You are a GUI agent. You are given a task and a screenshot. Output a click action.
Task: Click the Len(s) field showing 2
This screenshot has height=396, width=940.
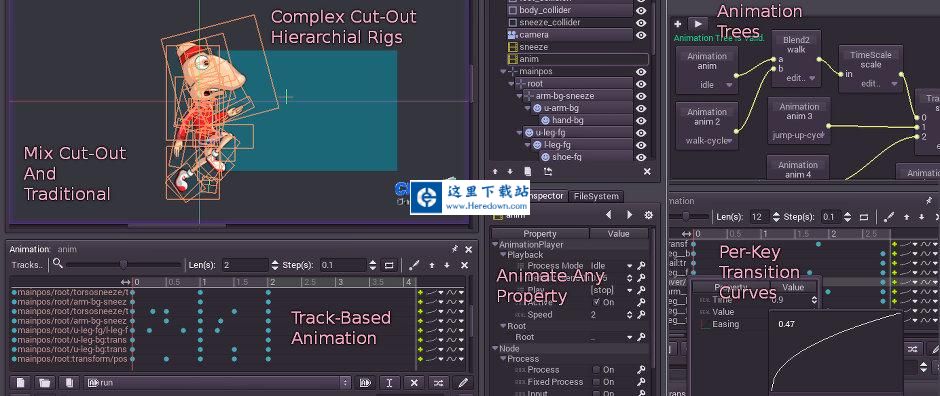tap(245, 265)
